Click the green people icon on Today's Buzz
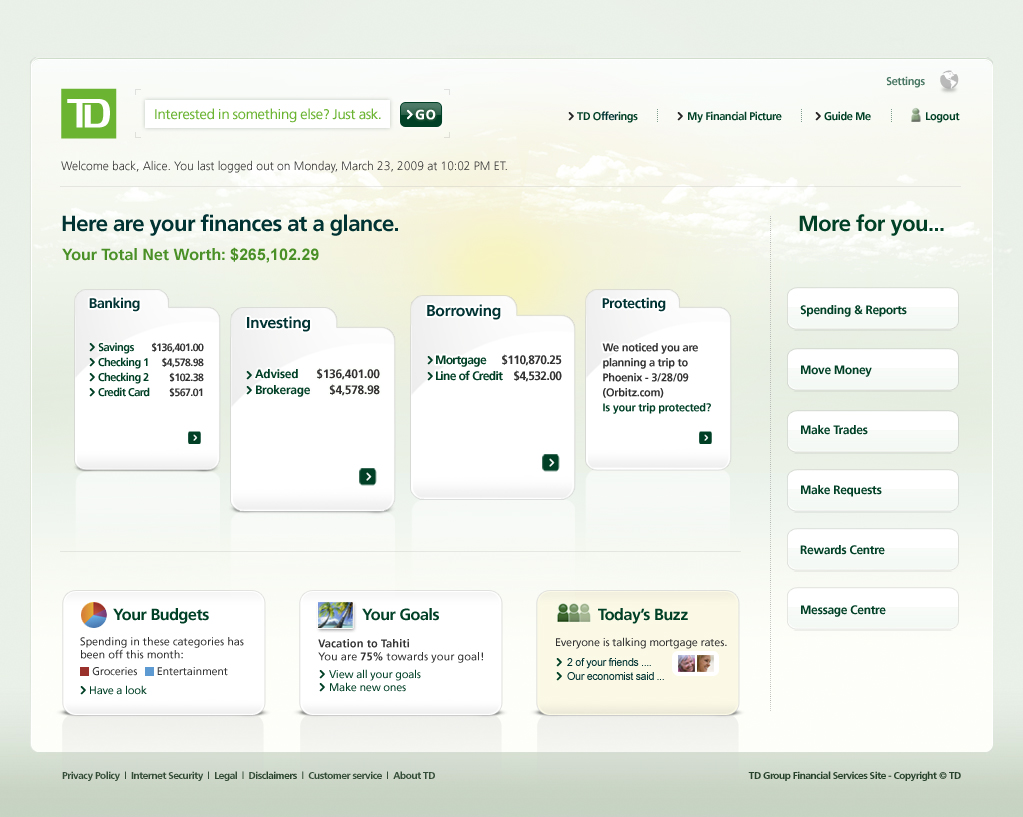The width and height of the screenshot is (1023, 817). coord(571,612)
